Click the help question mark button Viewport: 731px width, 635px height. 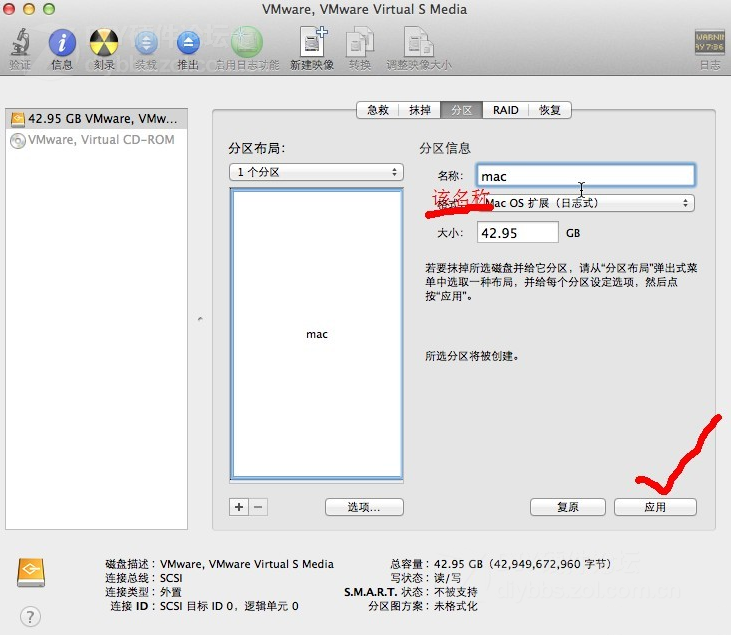(30, 617)
